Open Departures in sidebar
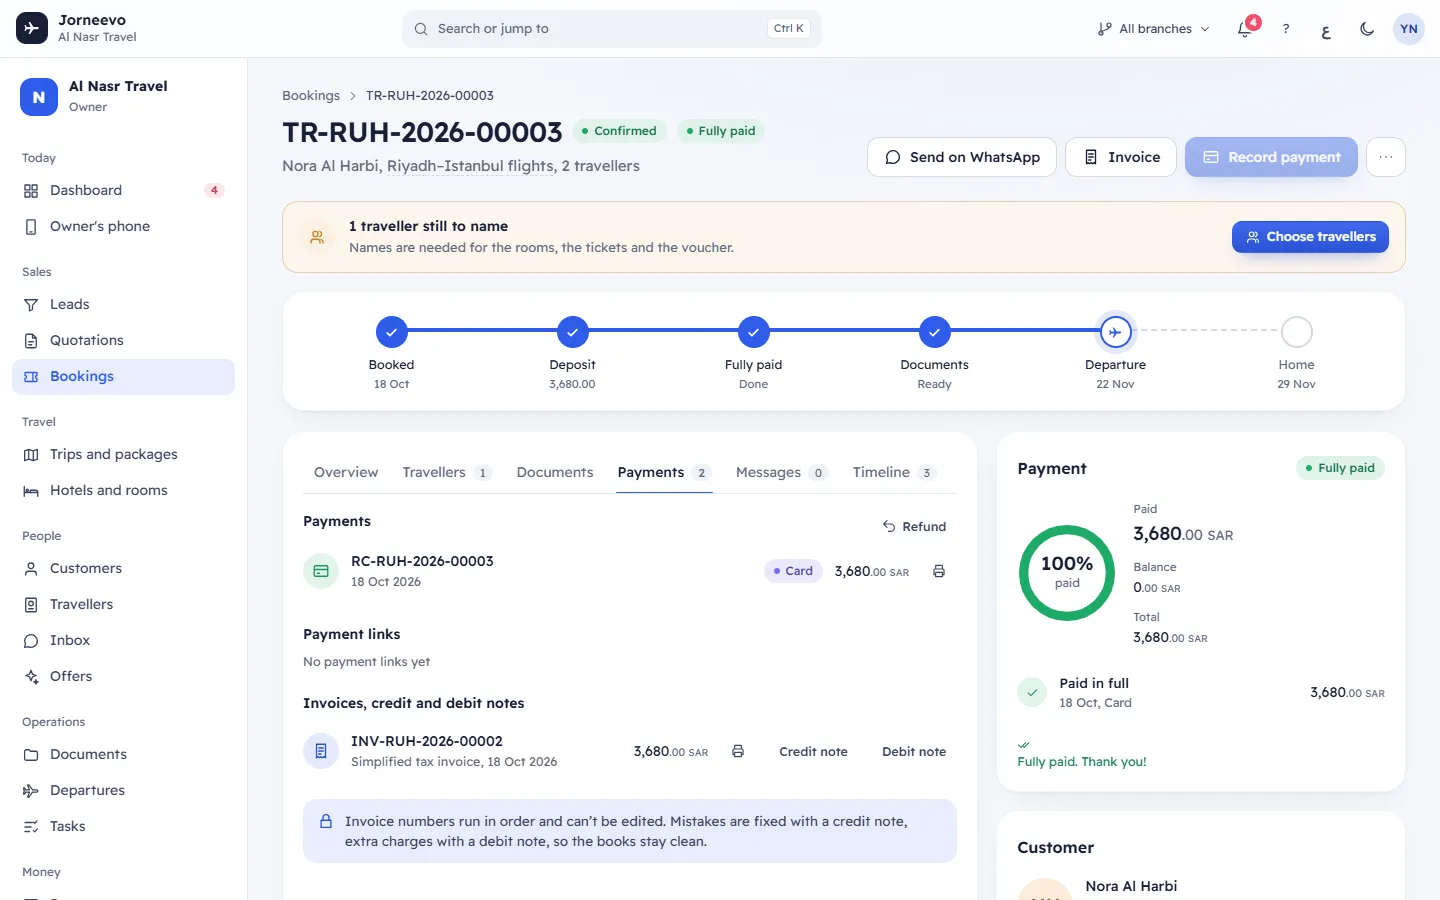The height and width of the screenshot is (900, 1440). [123, 790]
